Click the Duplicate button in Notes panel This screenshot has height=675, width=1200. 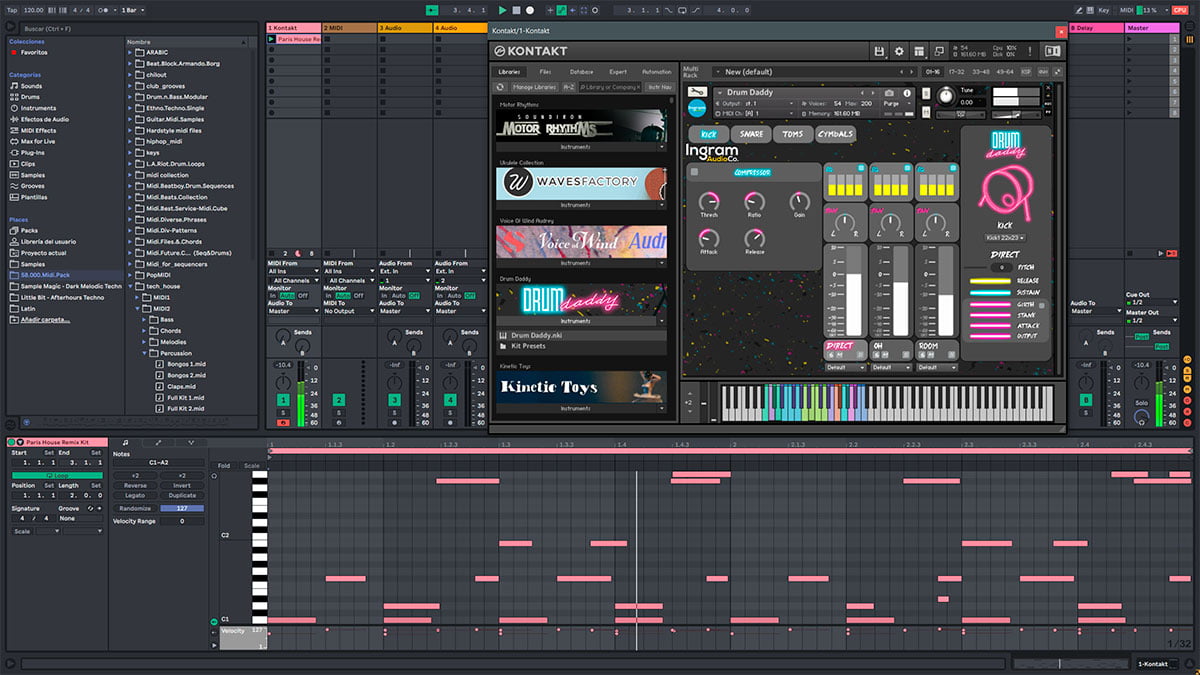coord(182,495)
